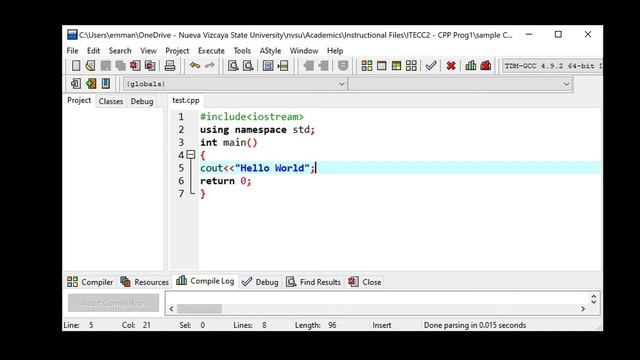This screenshot has width=640, height=360.
Task: Click the Insert icon beside globals dropdown
Action: (x=76, y=84)
